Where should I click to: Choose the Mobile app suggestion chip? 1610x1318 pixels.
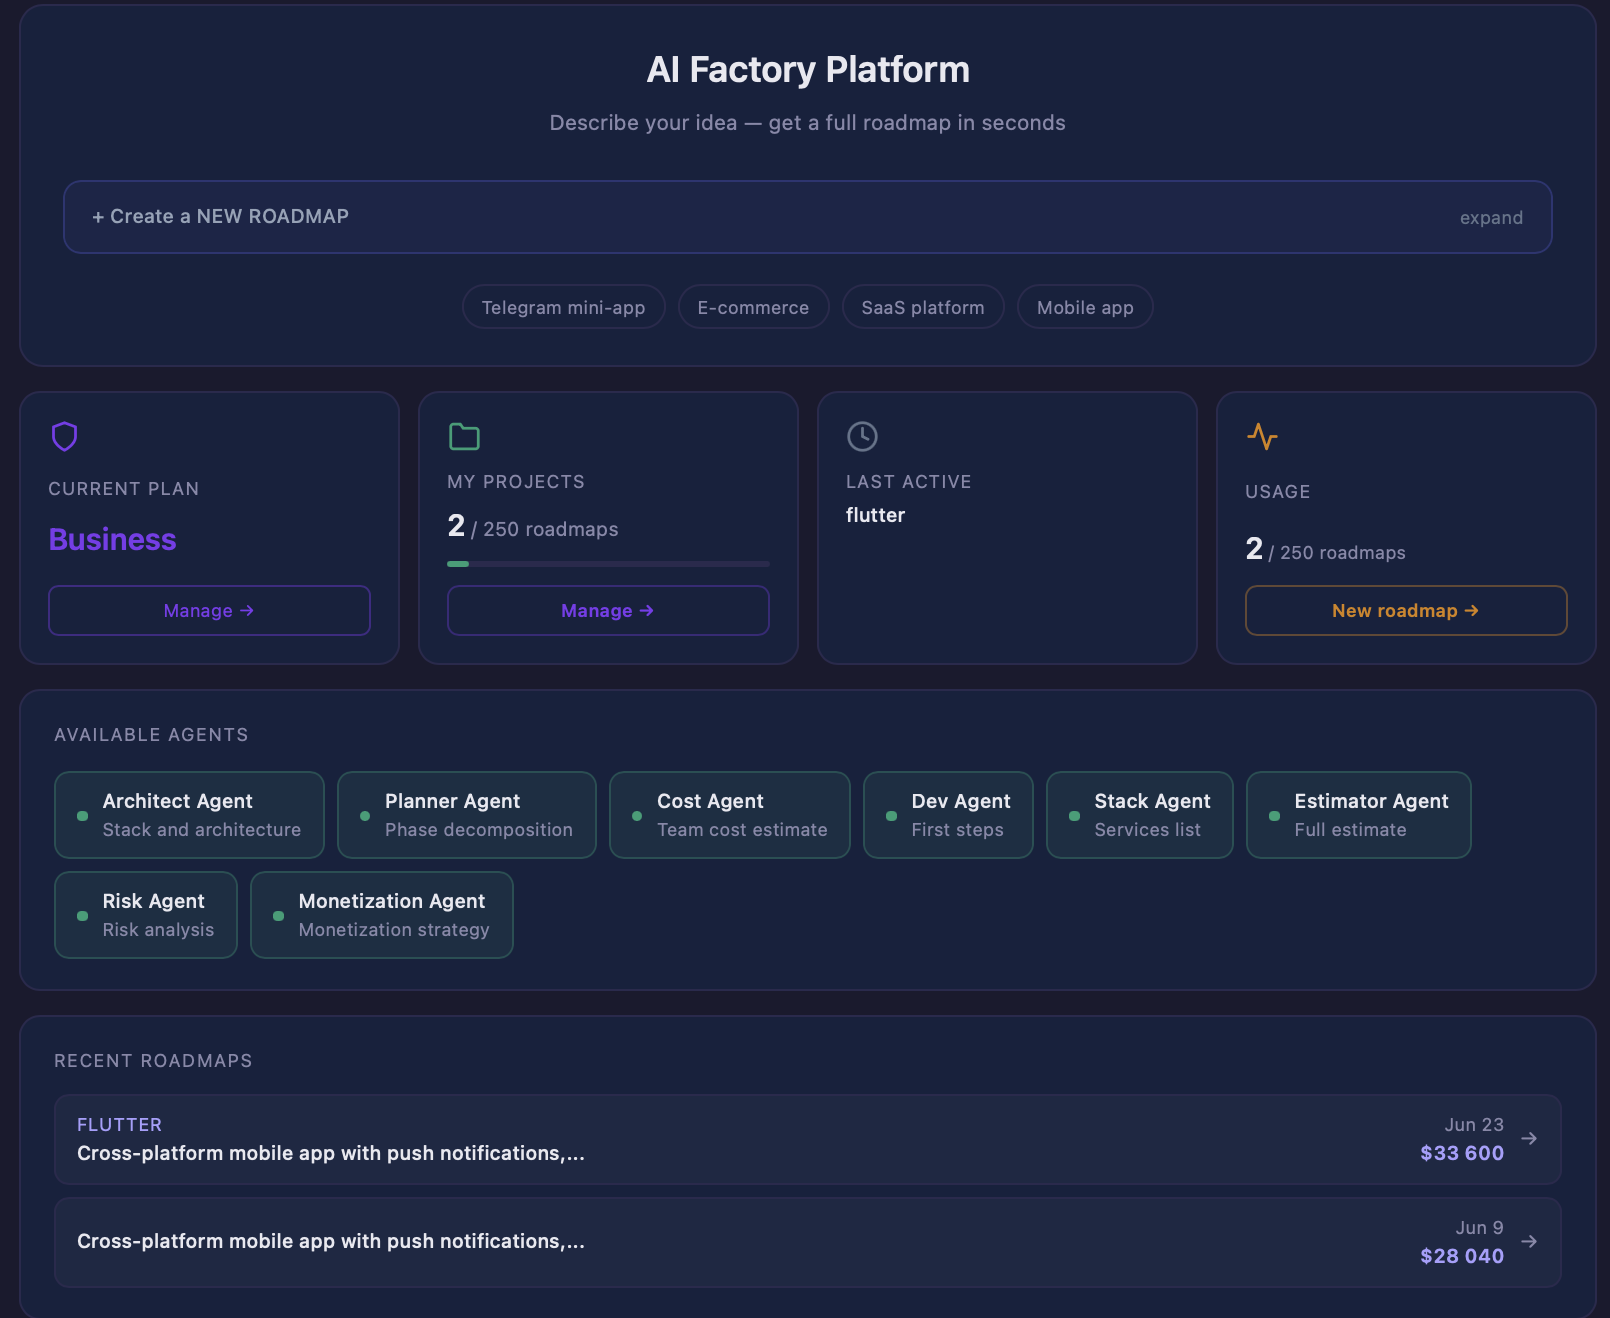tap(1085, 307)
